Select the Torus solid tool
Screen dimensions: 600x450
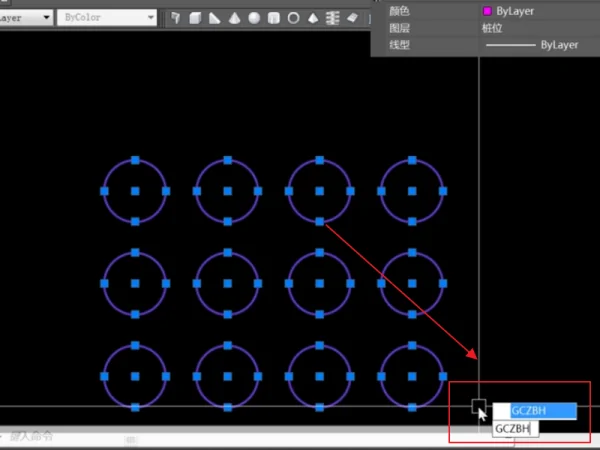tap(293, 18)
